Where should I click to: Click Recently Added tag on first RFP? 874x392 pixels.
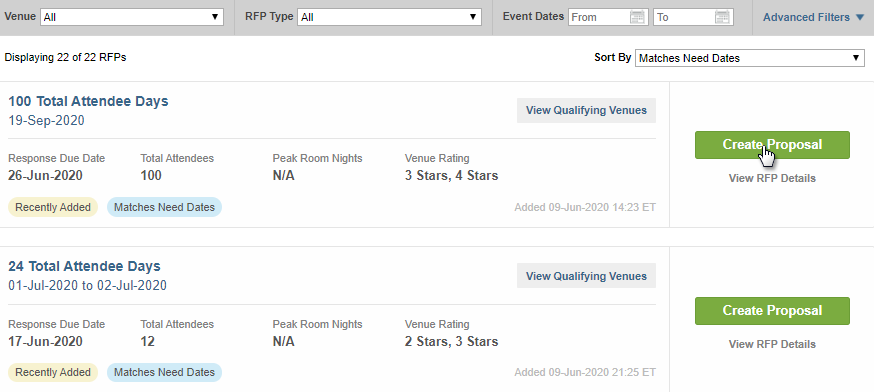pos(53,207)
